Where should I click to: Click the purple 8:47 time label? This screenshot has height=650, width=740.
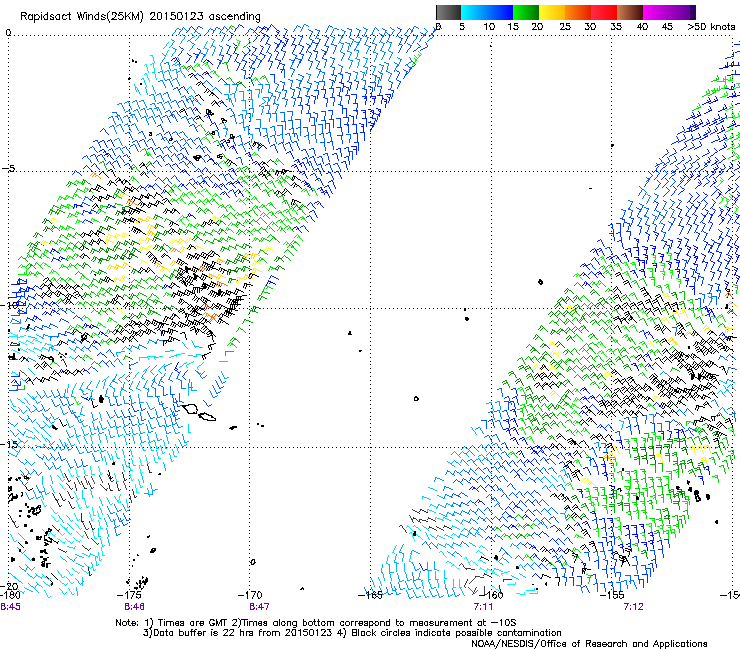click(259, 607)
